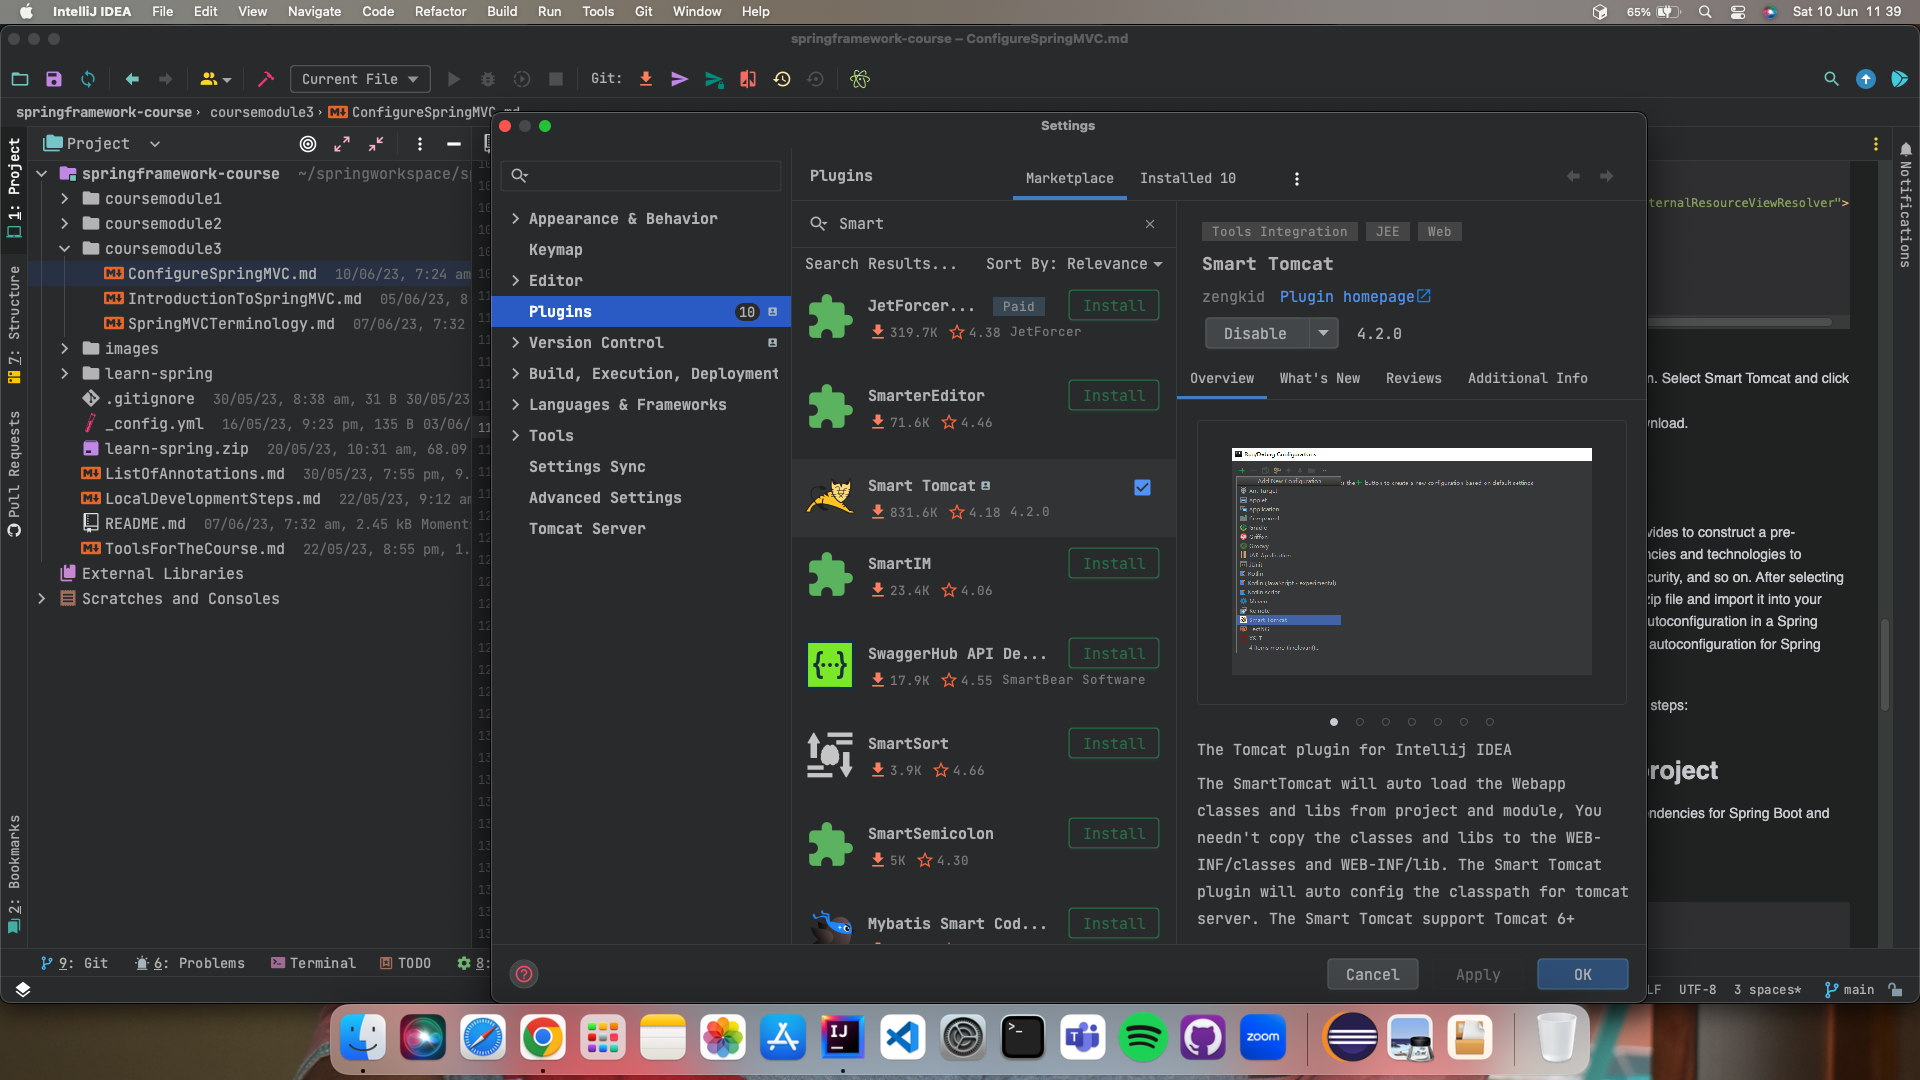
Task: Open plugin options three-dot menu in Settings
Action: click(x=1297, y=179)
